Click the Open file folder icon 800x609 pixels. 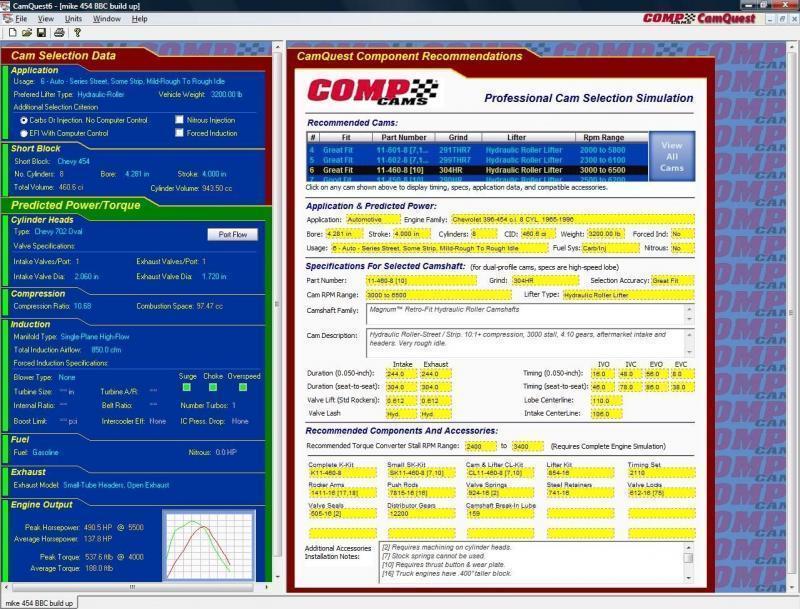click(x=27, y=33)
